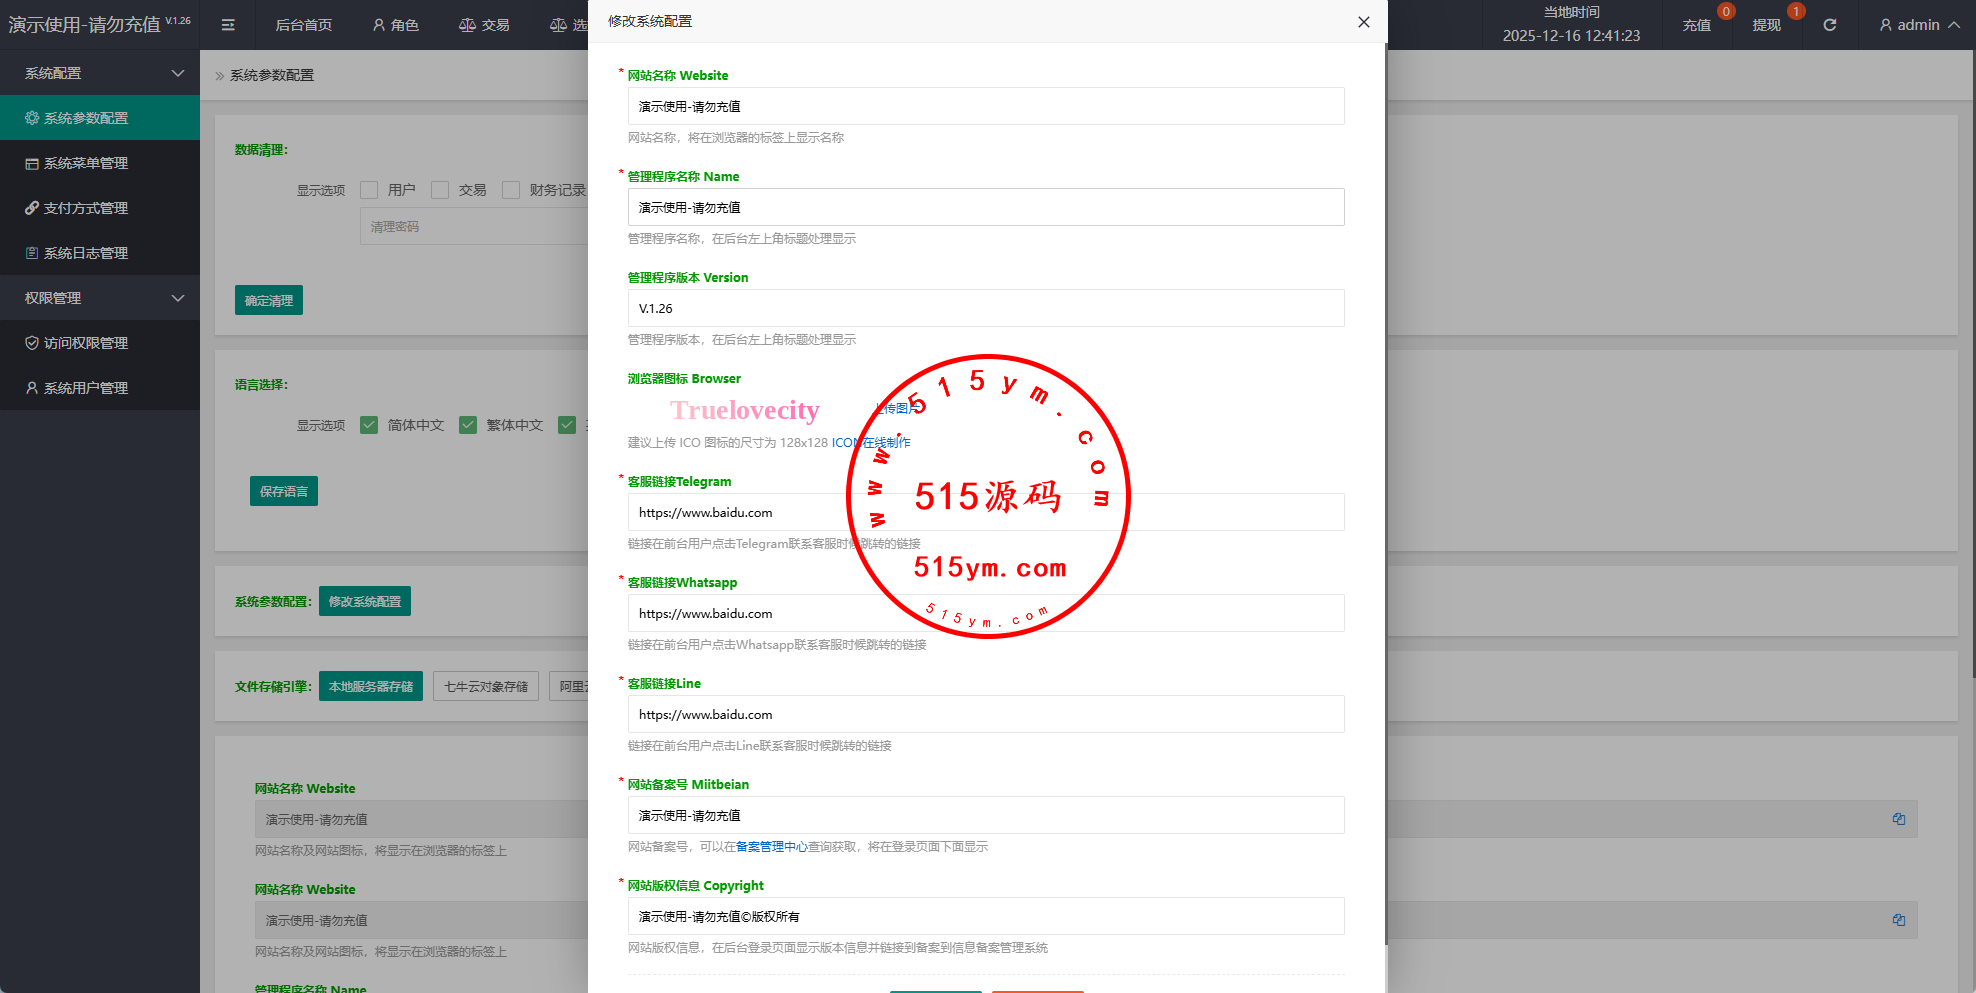Check the 用户 data-clearing checkbox
Image resolution: width=1976 pixels, height=993 pixels.
tap(369, 190)
